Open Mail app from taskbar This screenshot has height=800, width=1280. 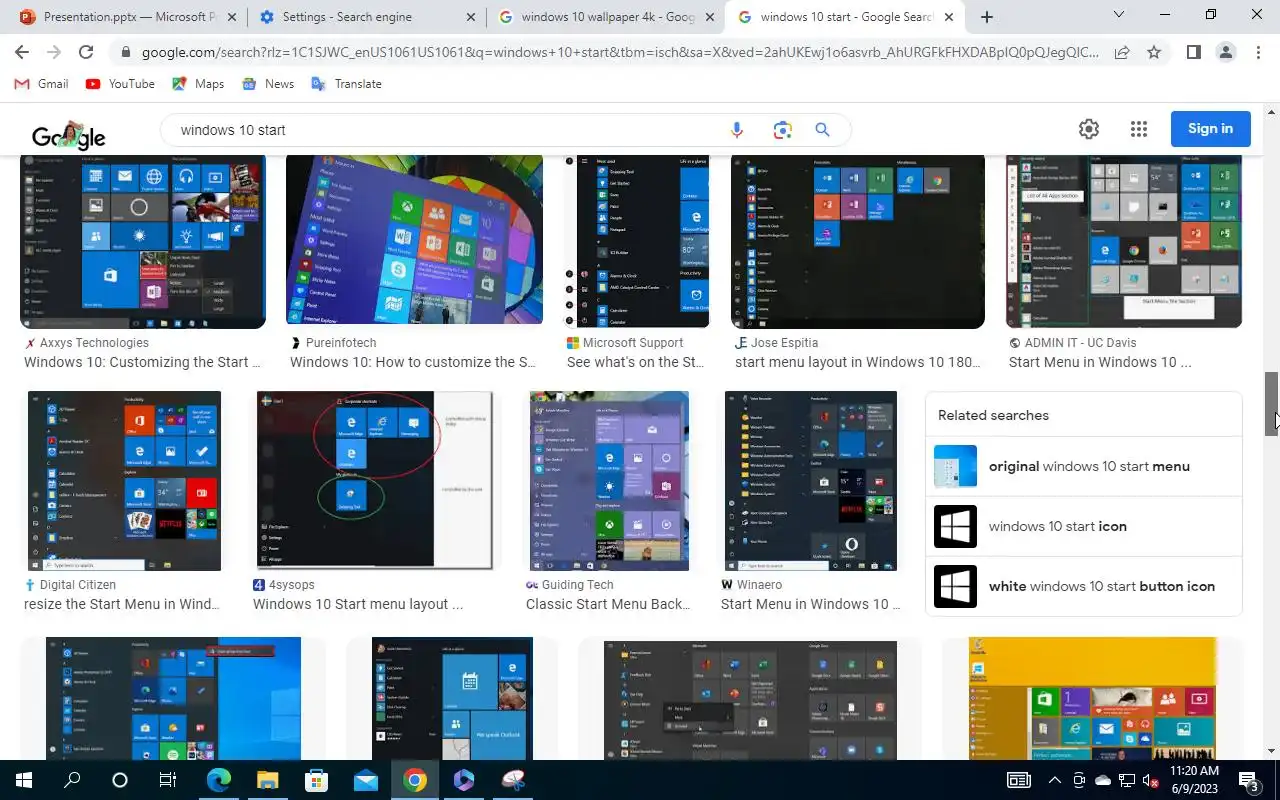[x=365, y=780]
